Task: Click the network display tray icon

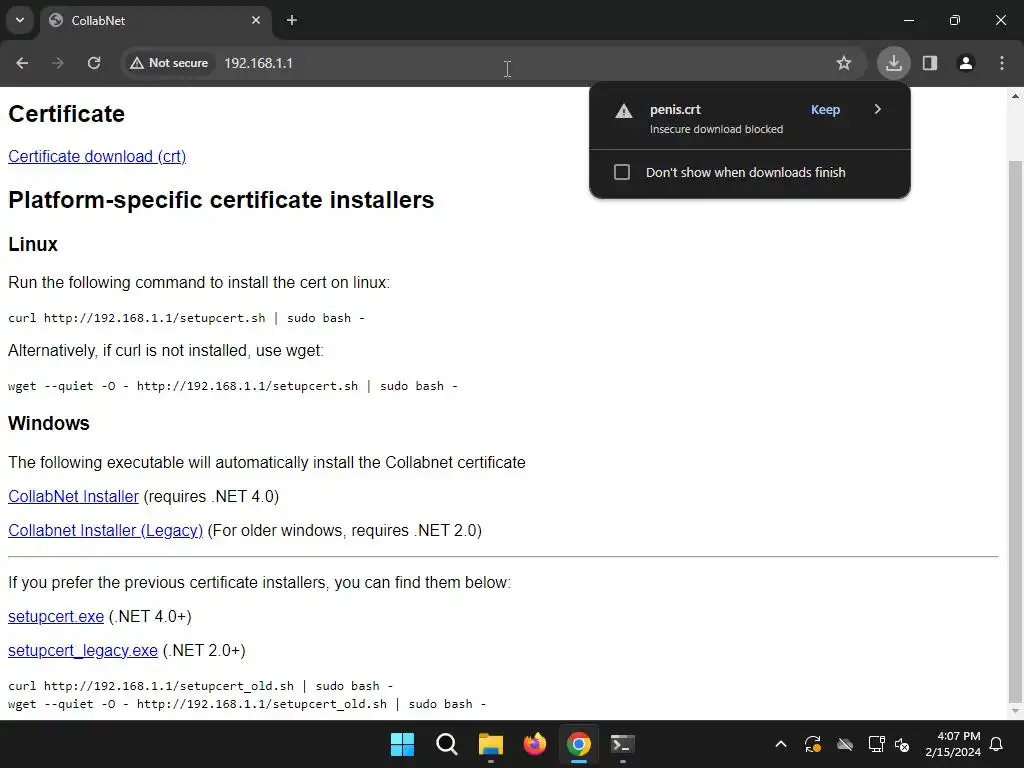Action: click(x=876, y=744)
